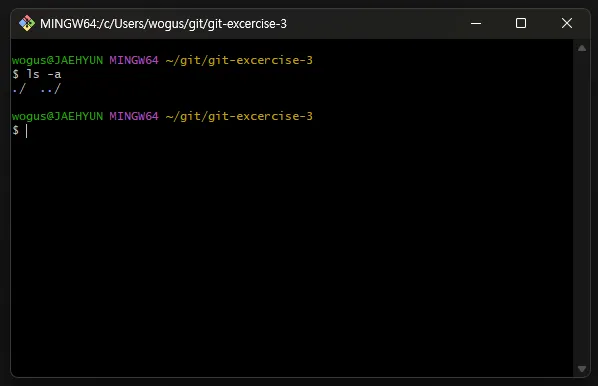Click the window title text MINGW64:/c/Users/wogus

coord(163,24)
